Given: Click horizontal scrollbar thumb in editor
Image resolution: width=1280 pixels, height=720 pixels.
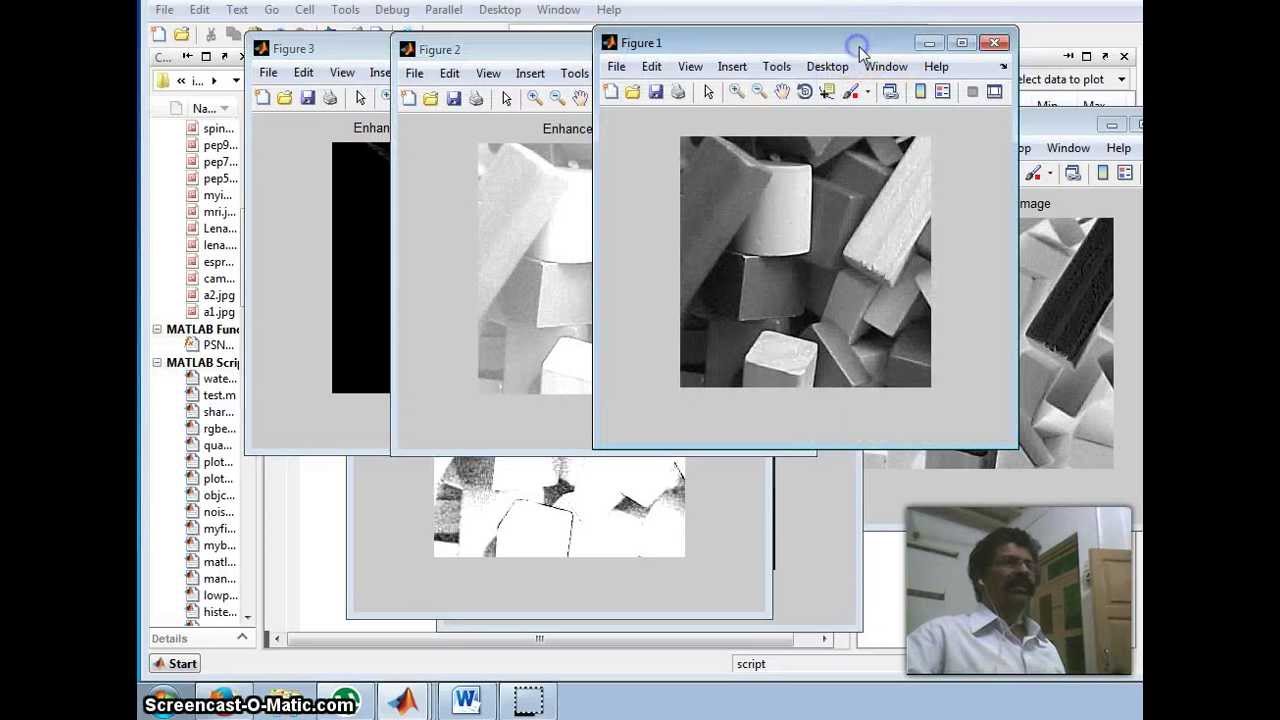Looking at the screenshot, I should coord(540,639).
